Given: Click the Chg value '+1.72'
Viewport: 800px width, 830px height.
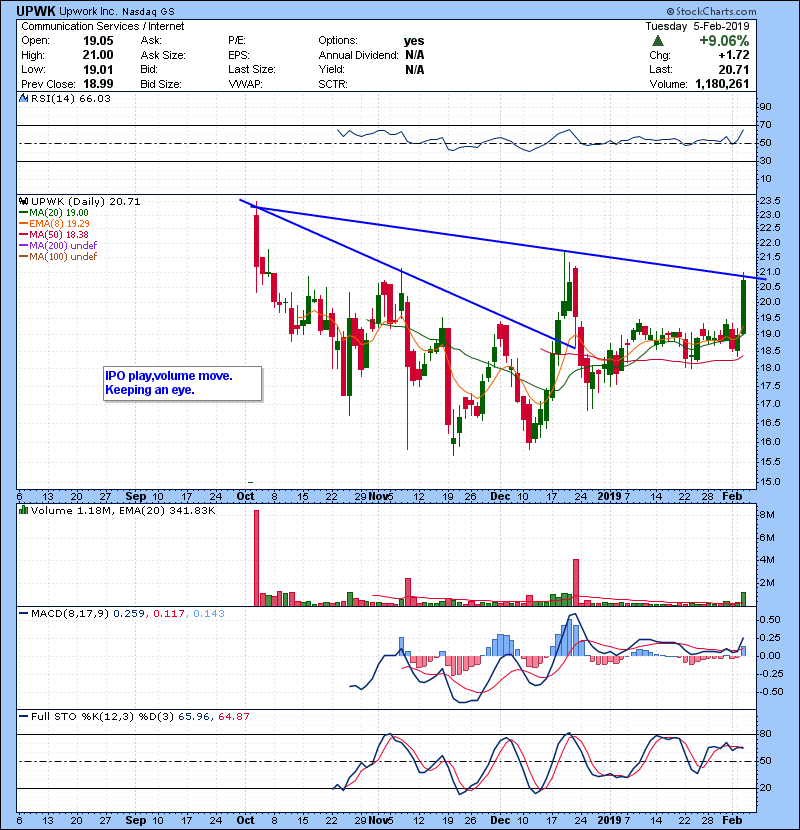Looking at the screenshot, I should [x=733, y=55].
